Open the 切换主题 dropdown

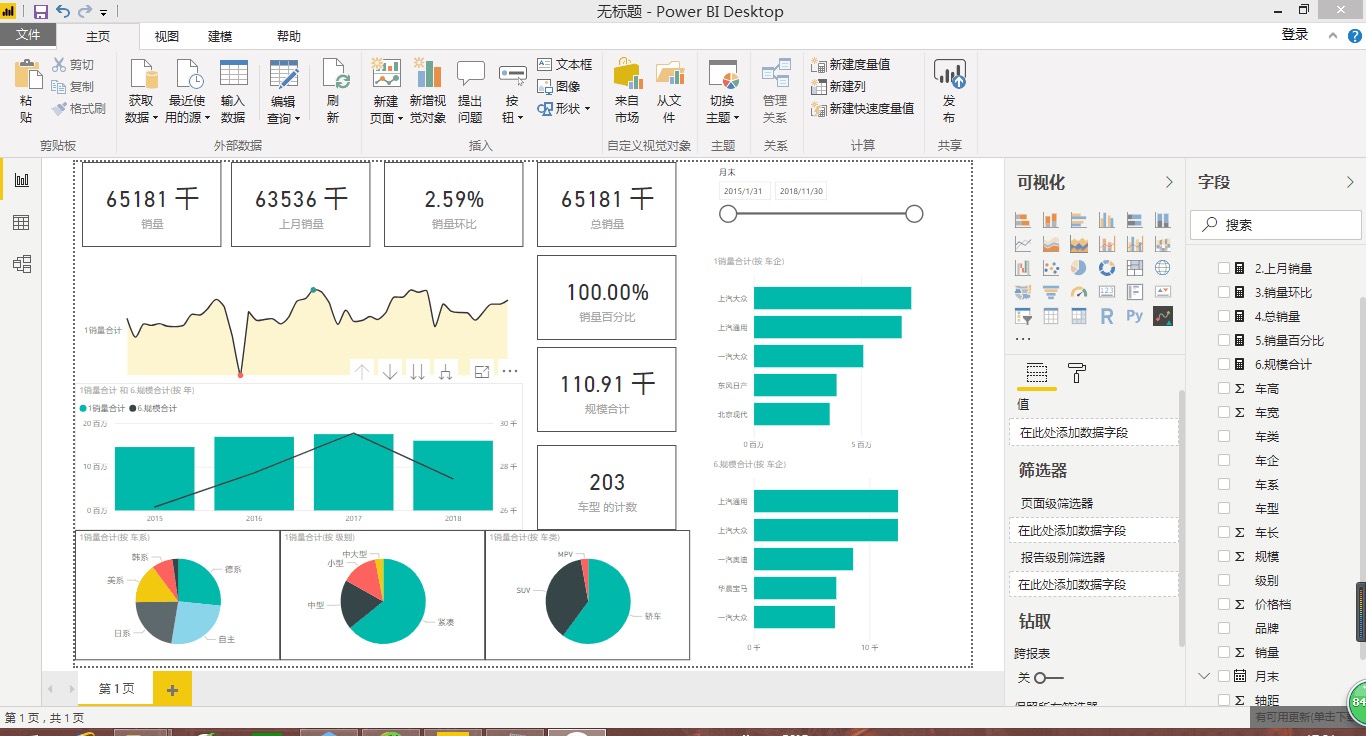coord(722,92)
